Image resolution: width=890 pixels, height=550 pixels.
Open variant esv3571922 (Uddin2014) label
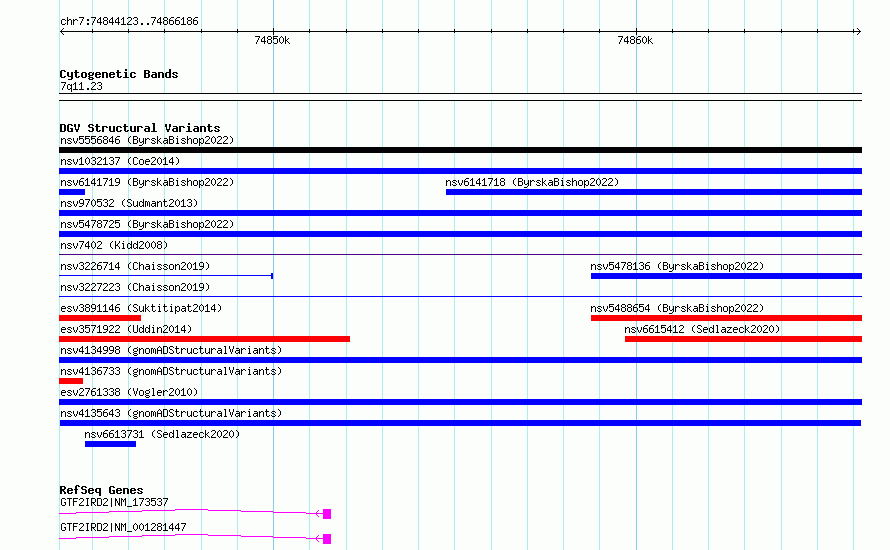point(126,329)
